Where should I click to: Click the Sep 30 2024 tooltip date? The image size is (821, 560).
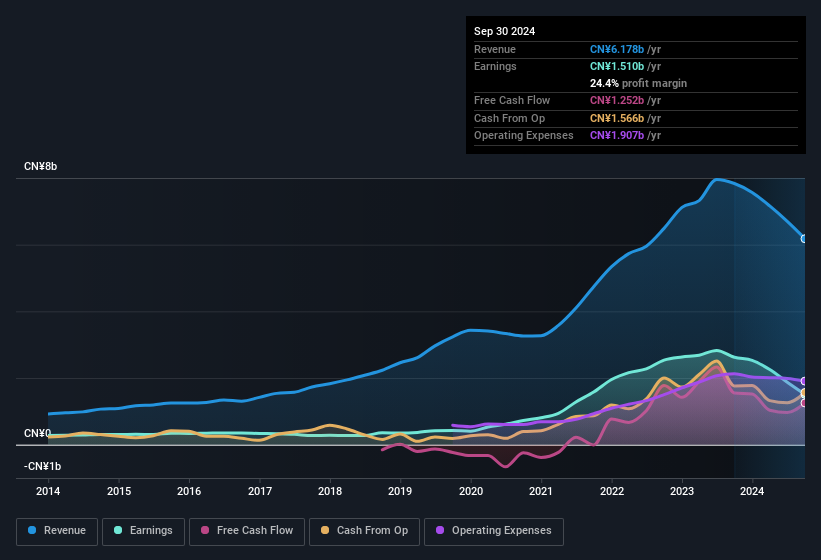504,31
